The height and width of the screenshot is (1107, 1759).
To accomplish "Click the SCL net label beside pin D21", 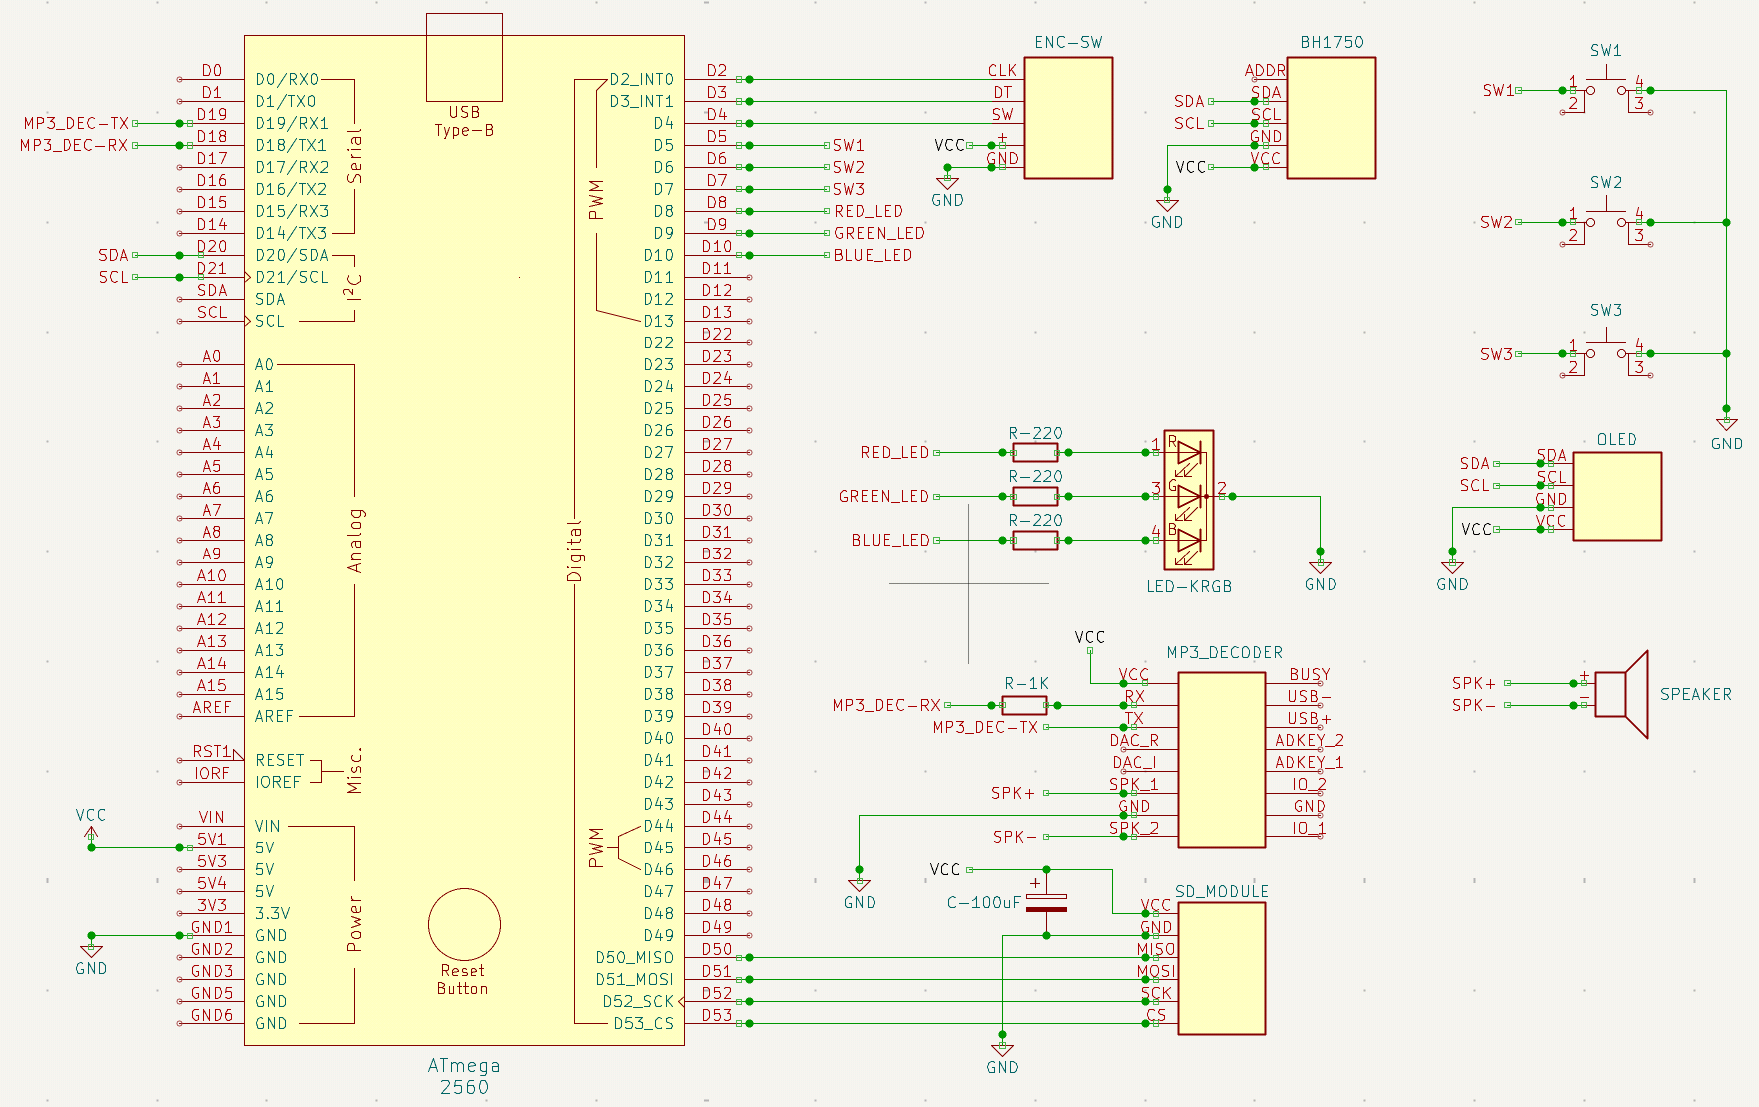I will click(113, 277).
